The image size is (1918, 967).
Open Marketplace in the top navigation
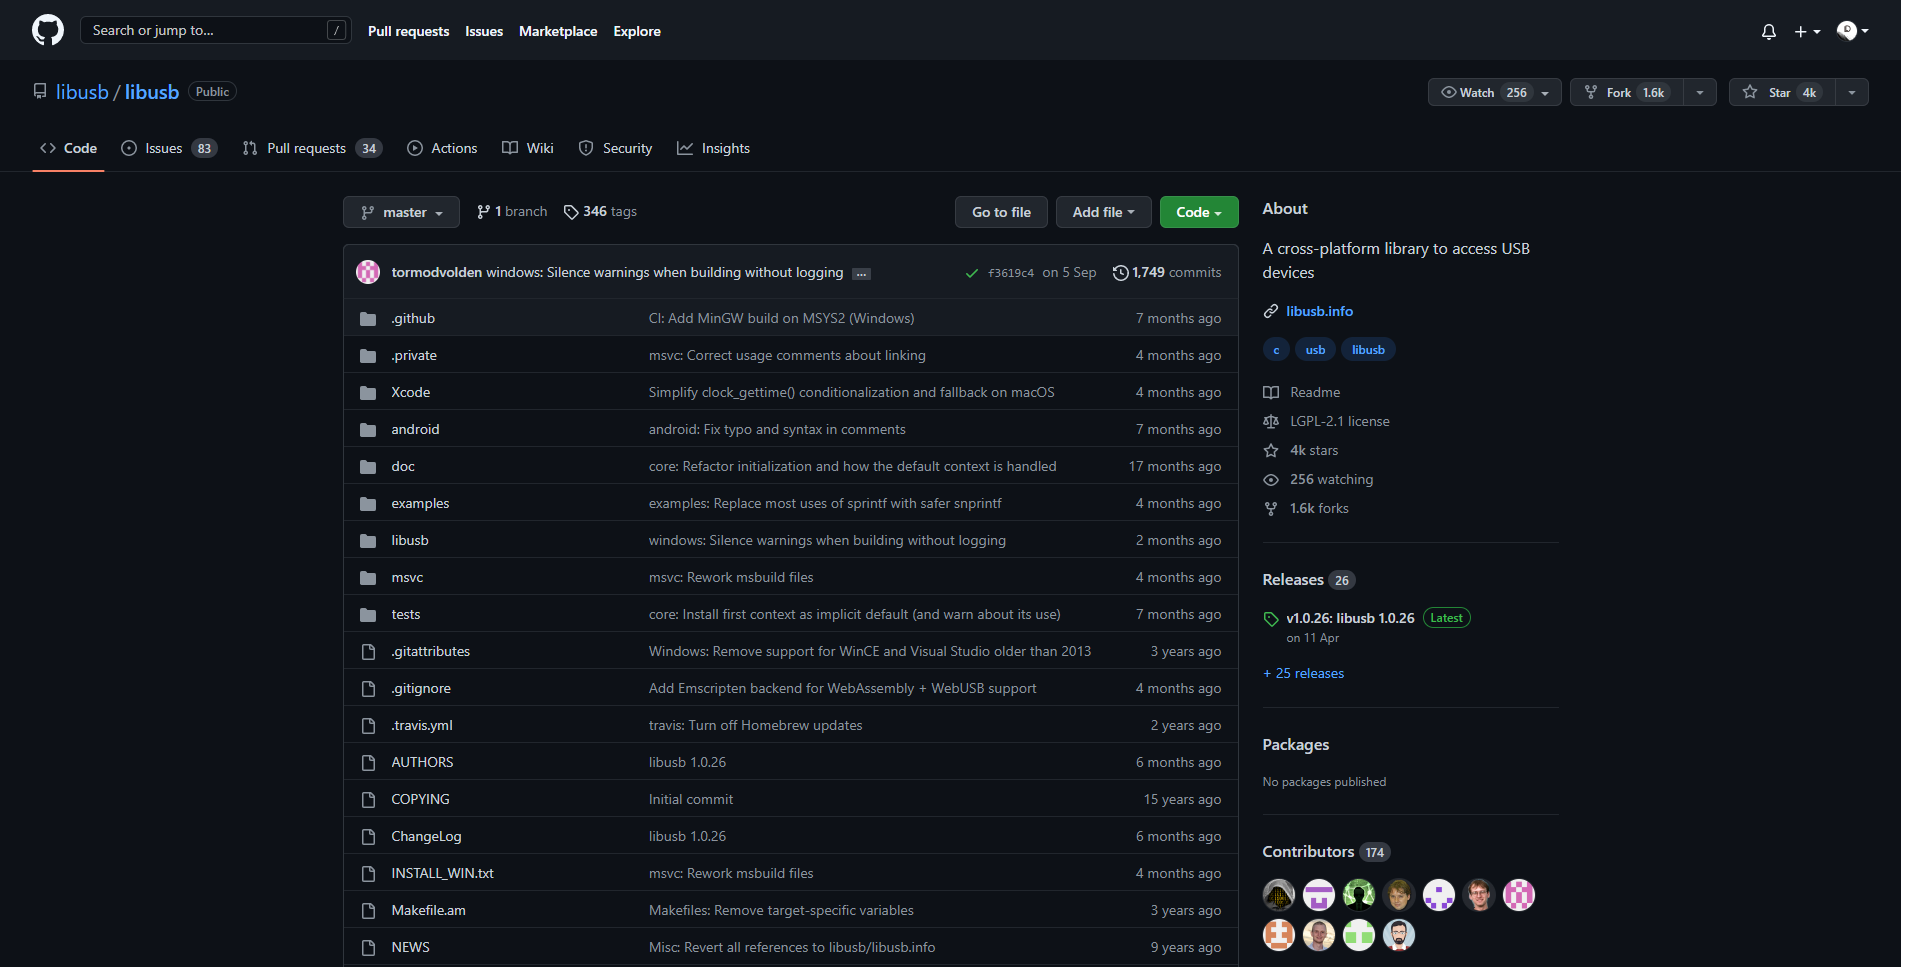click(x=558, y=31)
